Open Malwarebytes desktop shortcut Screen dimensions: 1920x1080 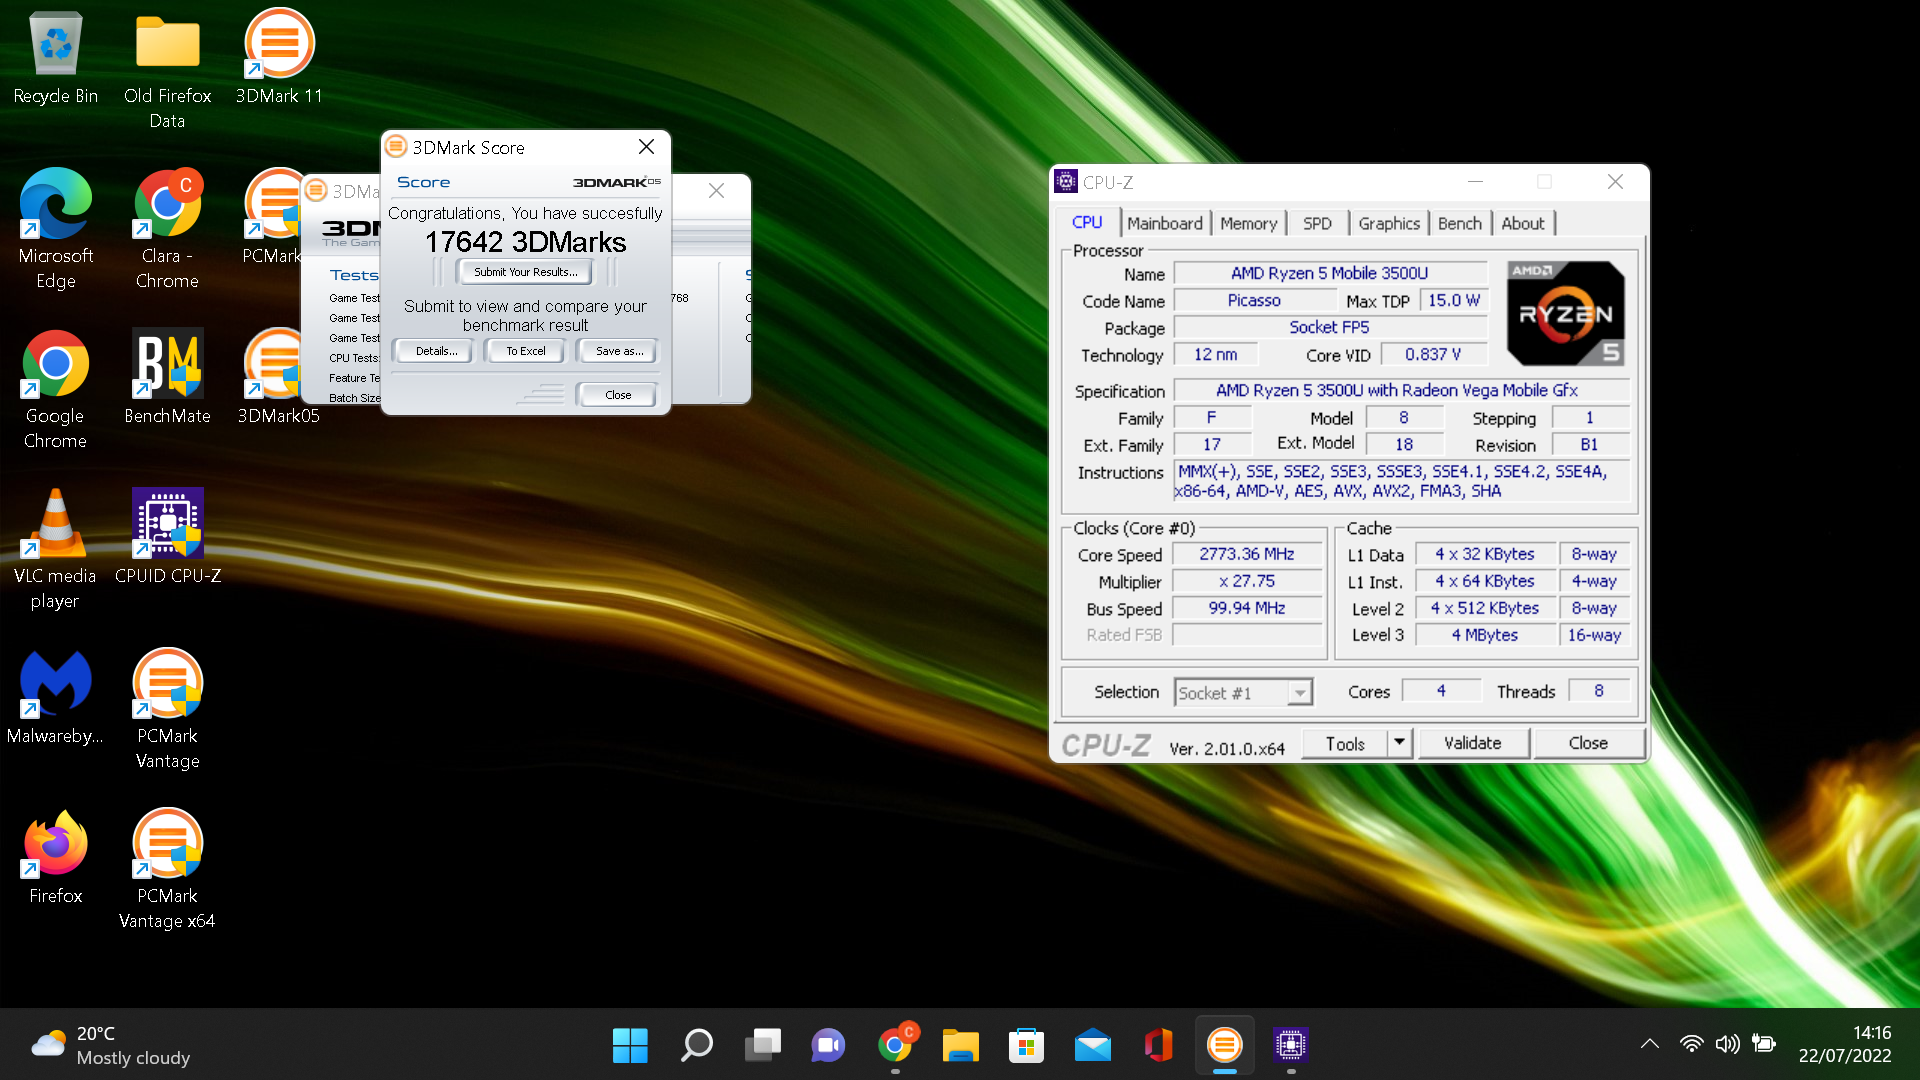[x=56, y=697]
